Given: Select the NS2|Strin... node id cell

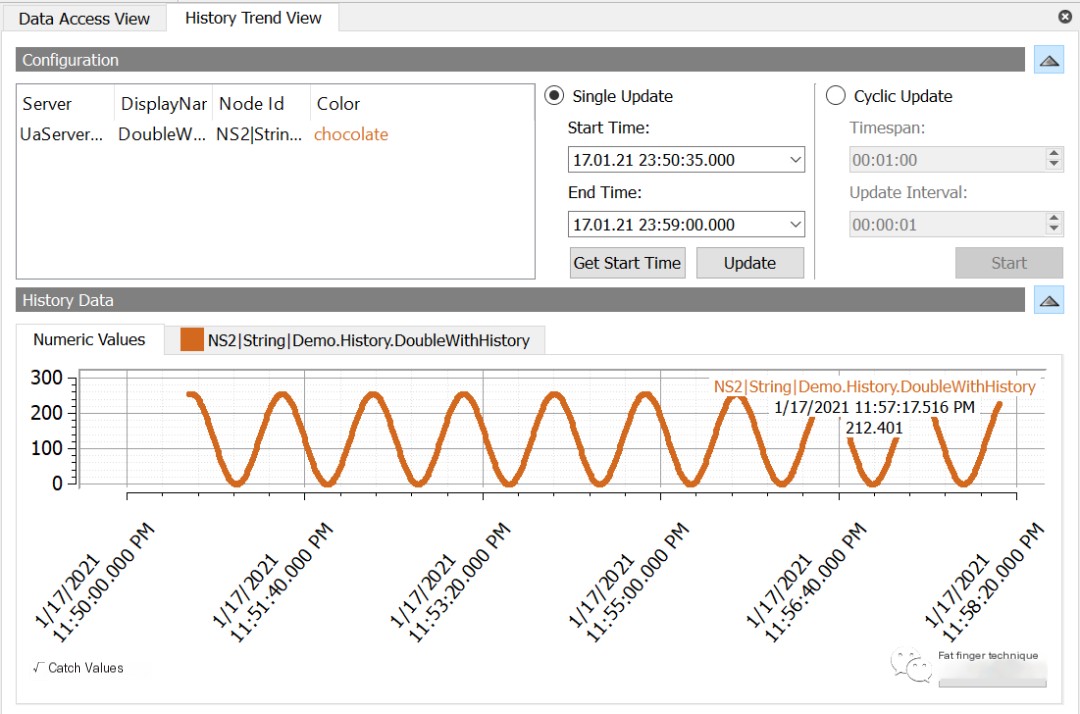Looking at the screenshot, I should (259, 134).
